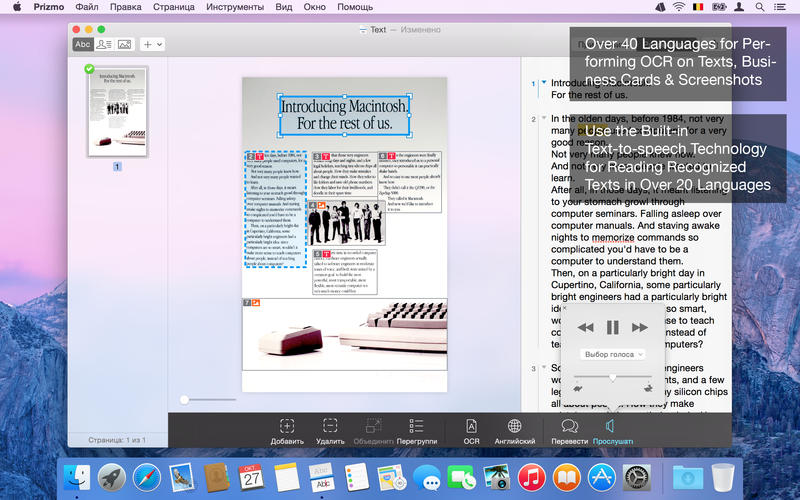Click Перевести translate icon
The width and height of the screenshot is (800, 500).
coord(569,430)
